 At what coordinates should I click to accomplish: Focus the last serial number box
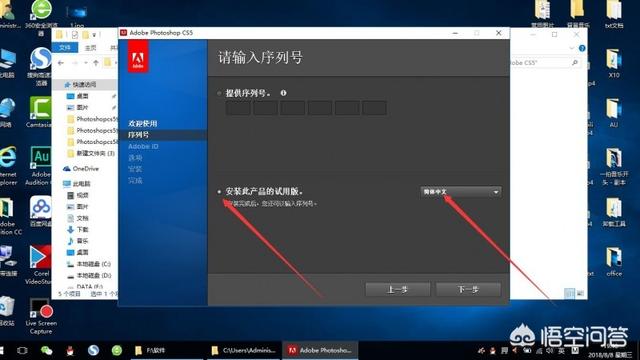point(374,108)
